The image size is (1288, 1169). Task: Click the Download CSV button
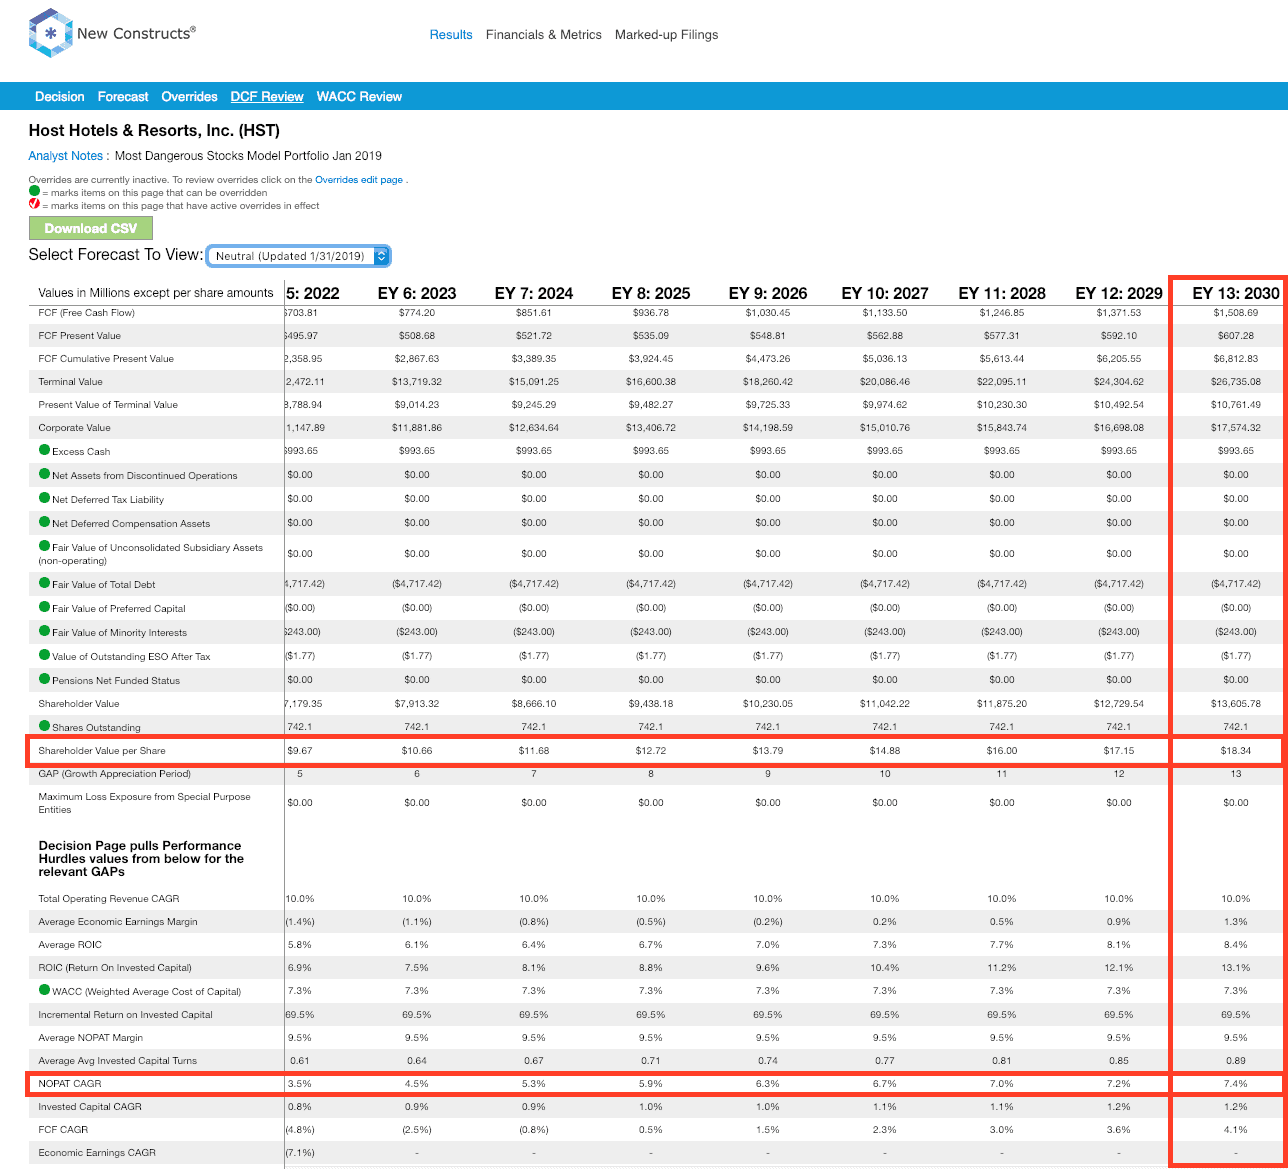(x=91, y=228)
